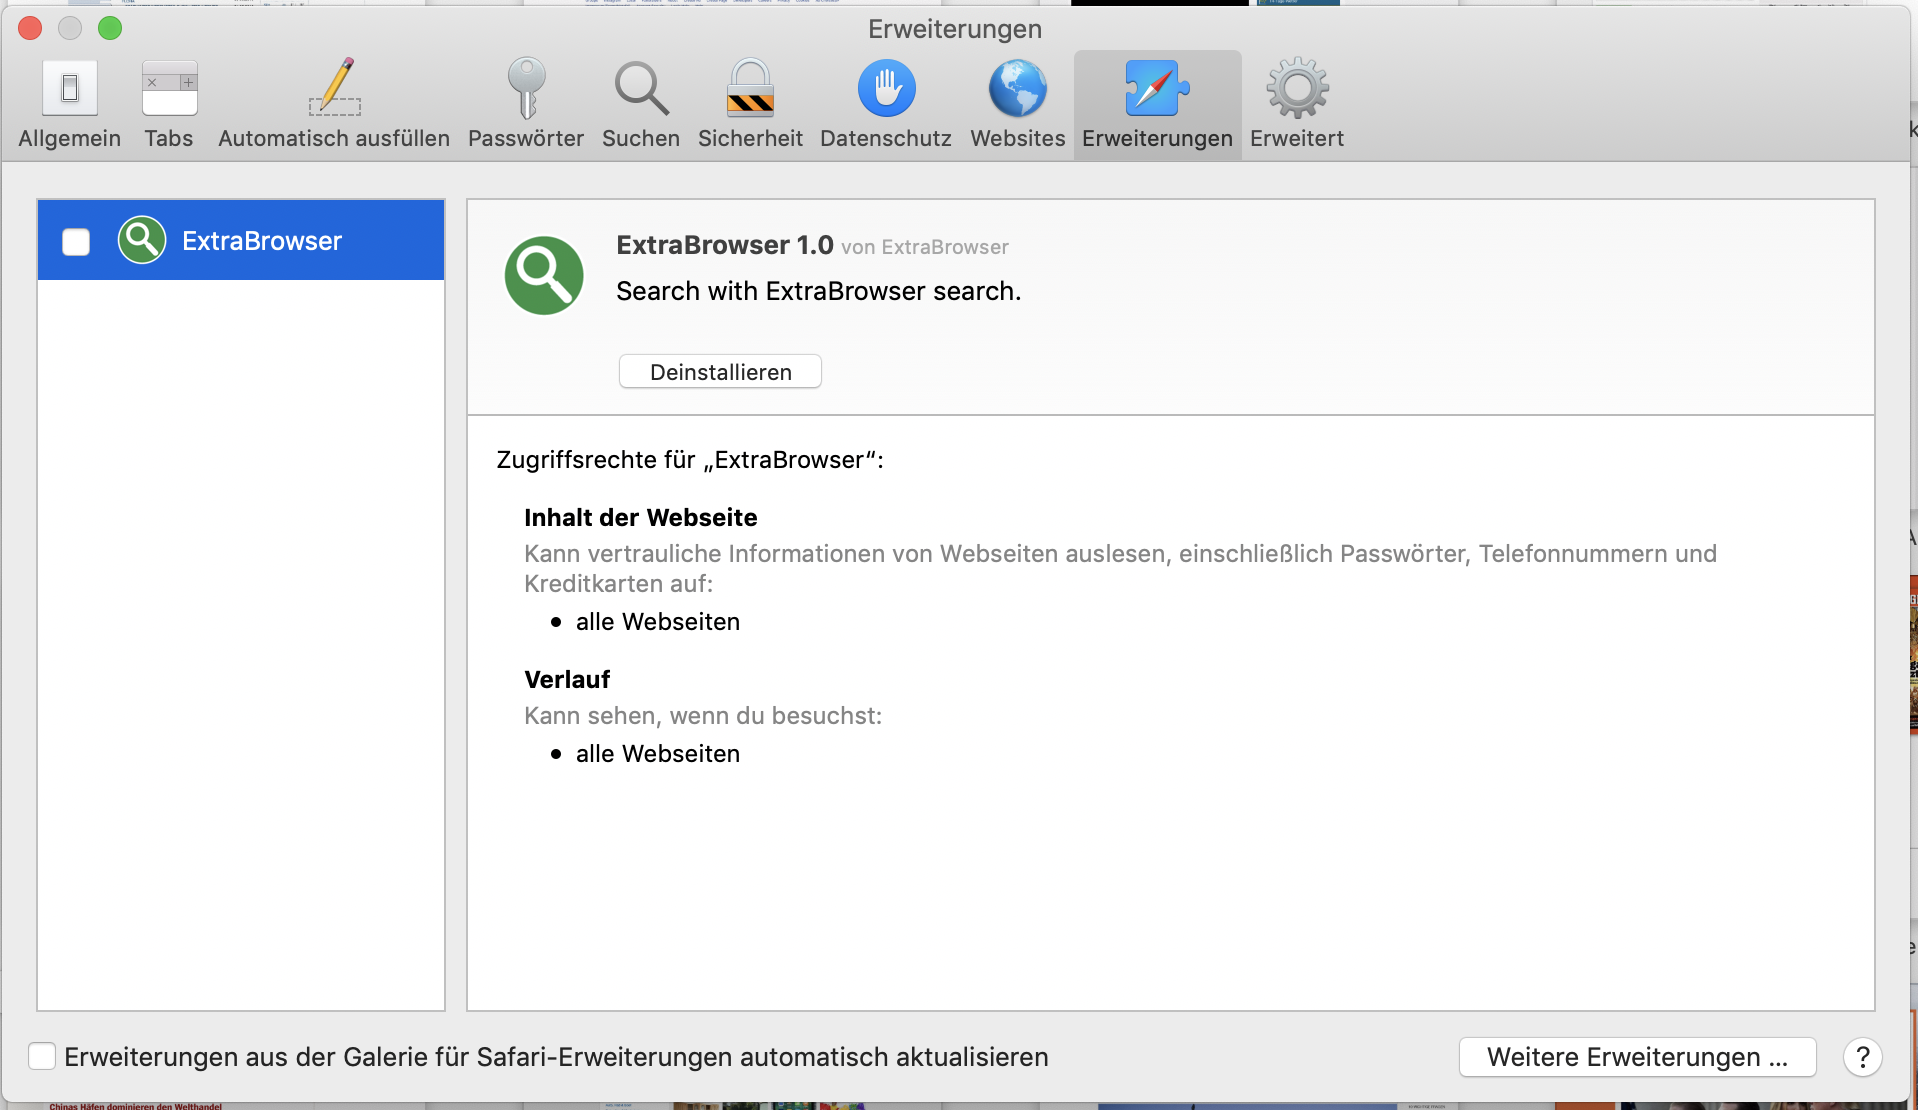Switch to the Tabs tab label
Viewport: 1918px width, 1110px height.
click(x=169, y=138)
